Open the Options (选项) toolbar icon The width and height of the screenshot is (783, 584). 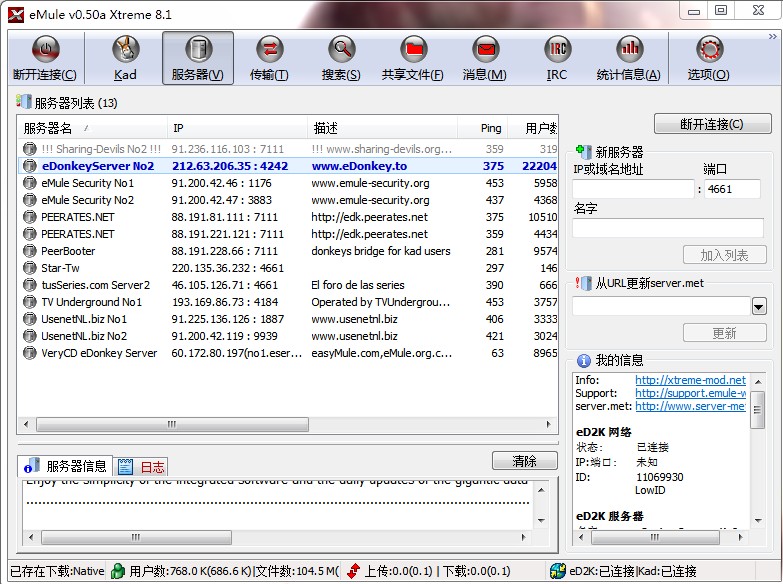[709, 49]
